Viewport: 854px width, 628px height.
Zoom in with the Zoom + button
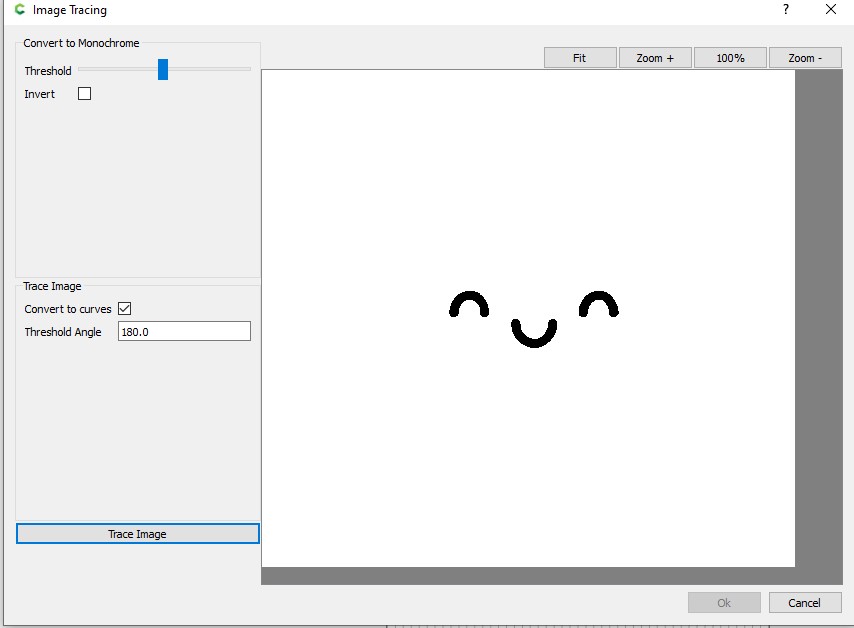(x=655, y=58)
